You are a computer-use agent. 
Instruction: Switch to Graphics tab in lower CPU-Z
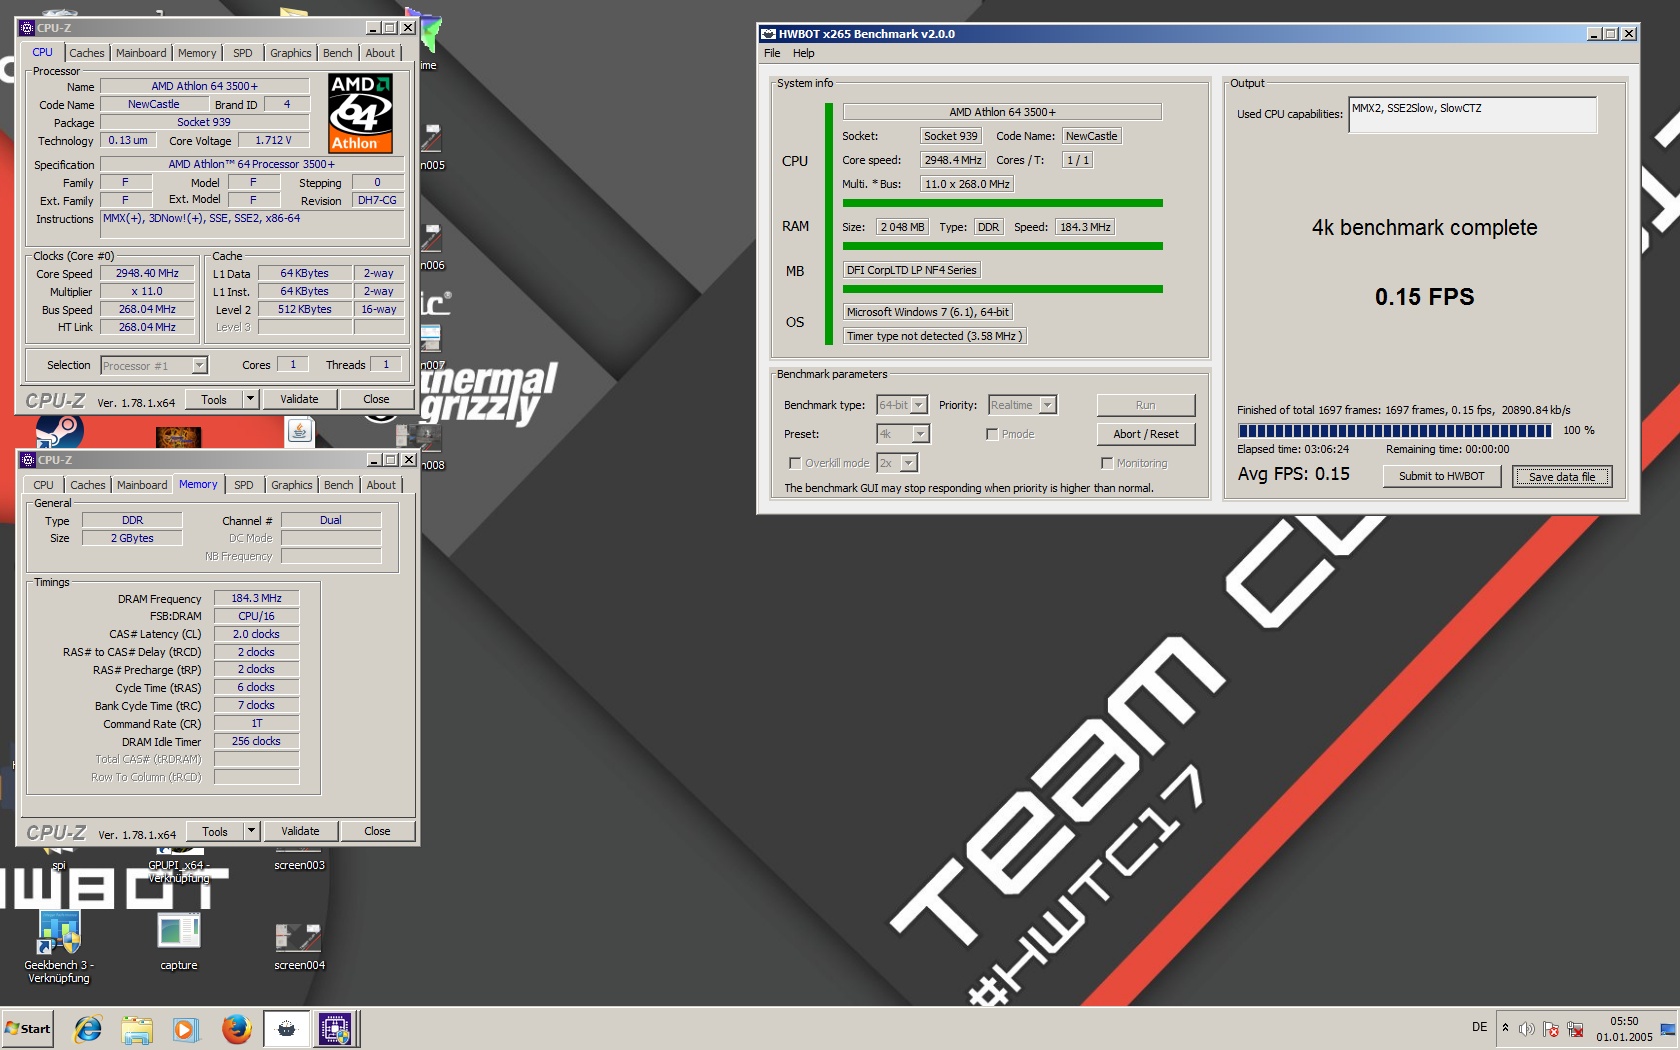[x=292, y=485]
